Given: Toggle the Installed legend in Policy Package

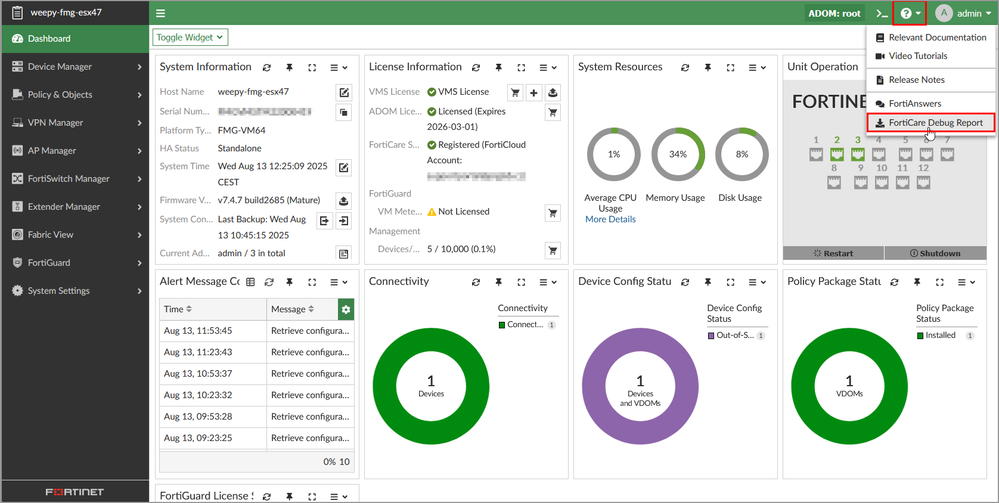Looking at the screenshot, I should [939, 336].
